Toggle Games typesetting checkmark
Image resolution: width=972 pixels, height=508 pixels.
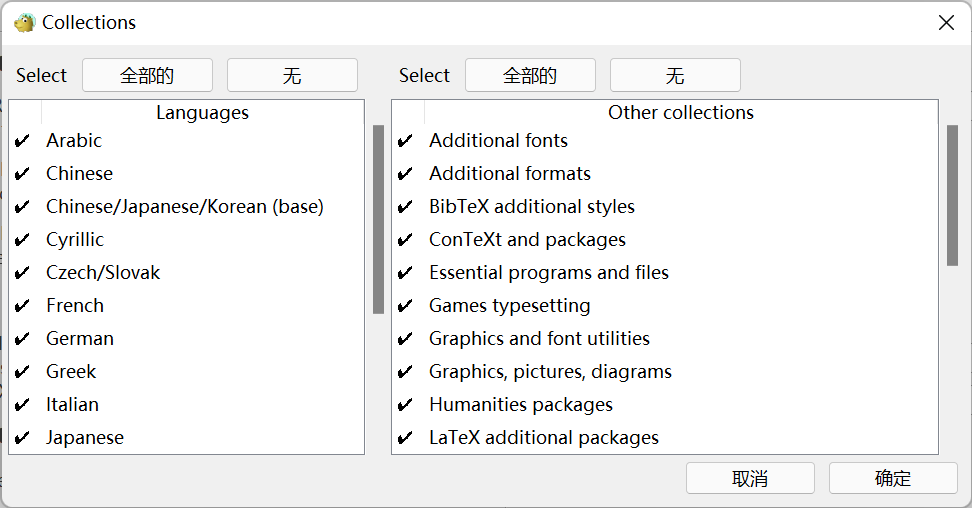(x=405, y=306)
